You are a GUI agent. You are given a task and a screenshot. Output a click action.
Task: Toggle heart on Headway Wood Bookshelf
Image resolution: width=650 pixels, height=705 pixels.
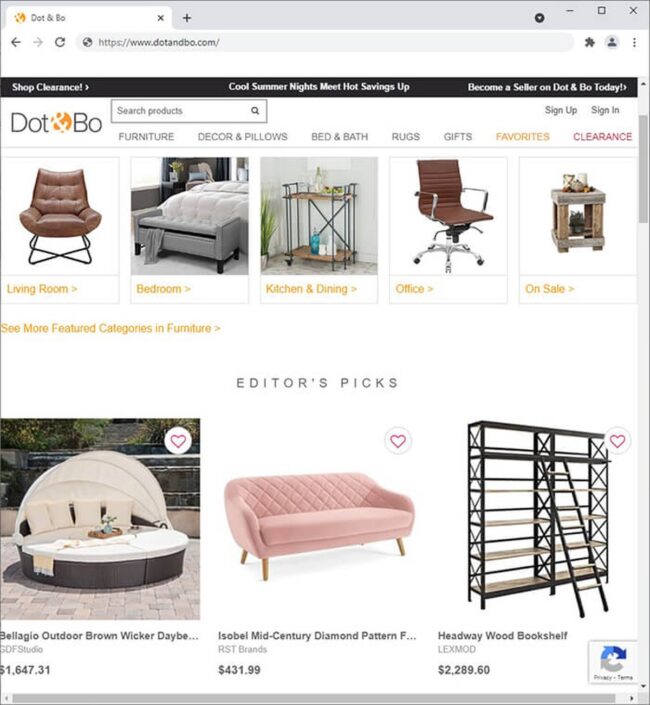[617, 441]
